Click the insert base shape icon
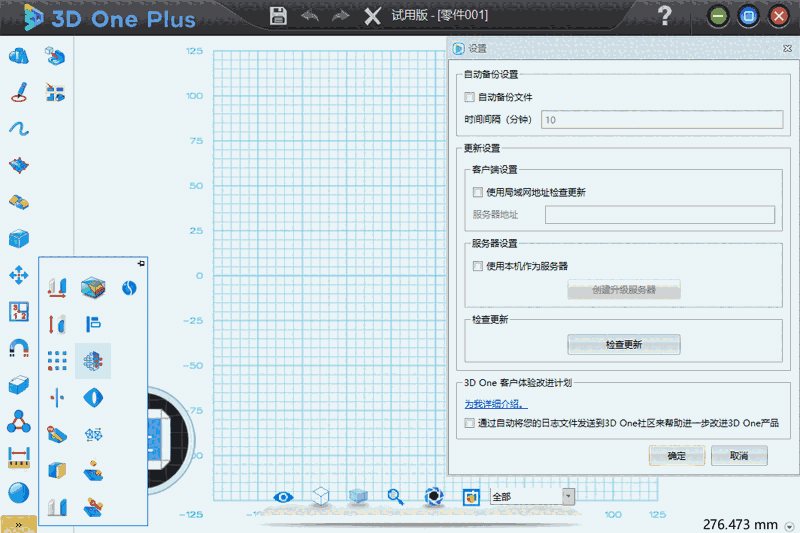 (55, 56)
